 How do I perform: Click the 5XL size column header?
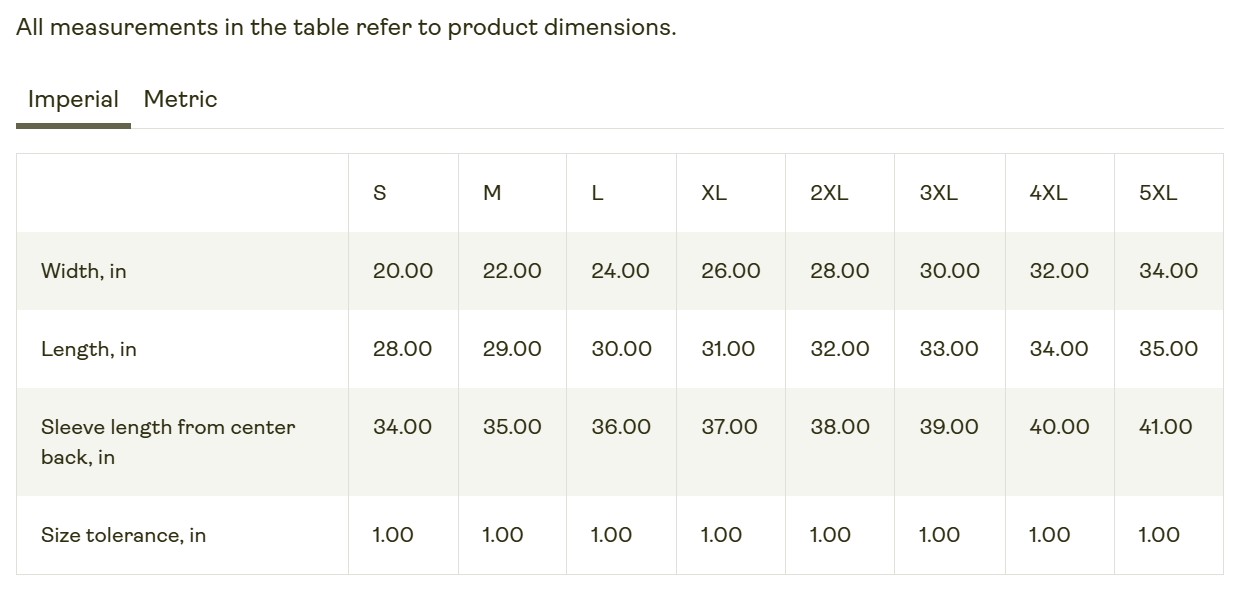point(1158,193)
